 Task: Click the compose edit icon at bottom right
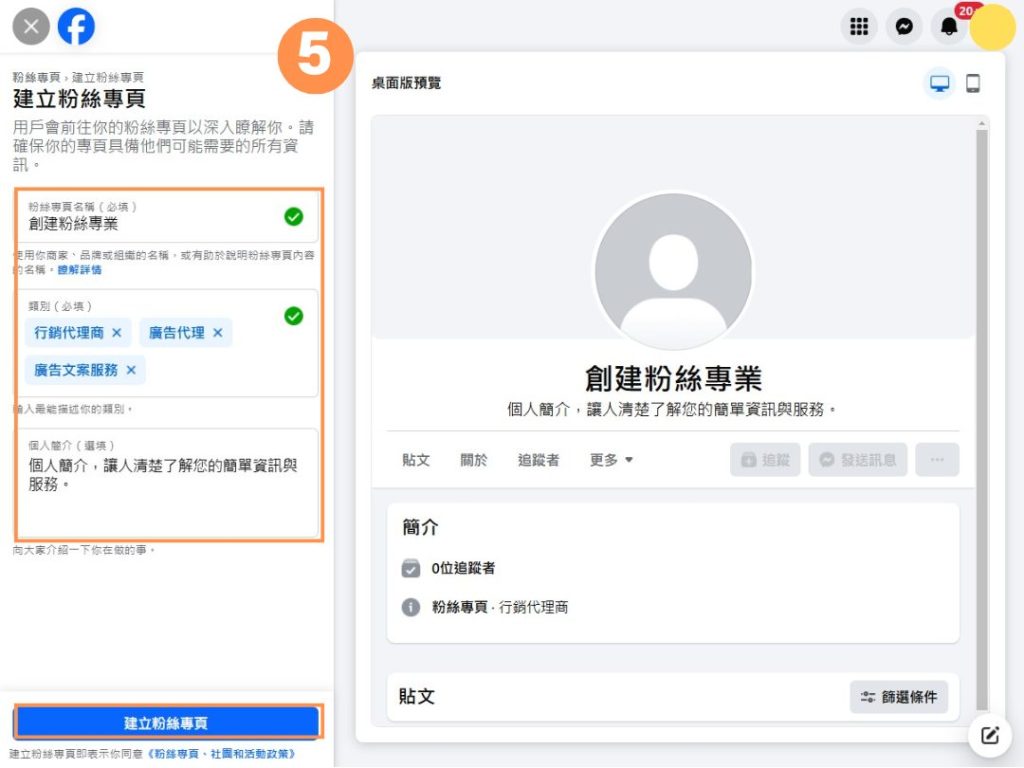[x=990, y=736]
